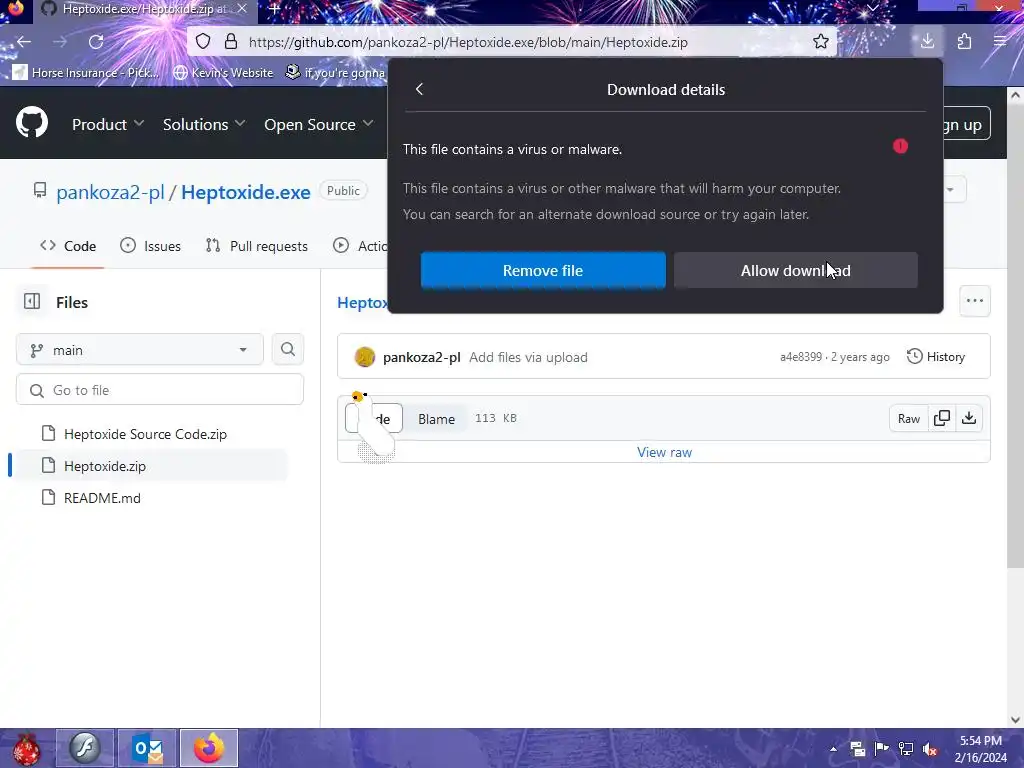Open the View raw link
Screen dimensions: 1024x768
pos(664,452)
